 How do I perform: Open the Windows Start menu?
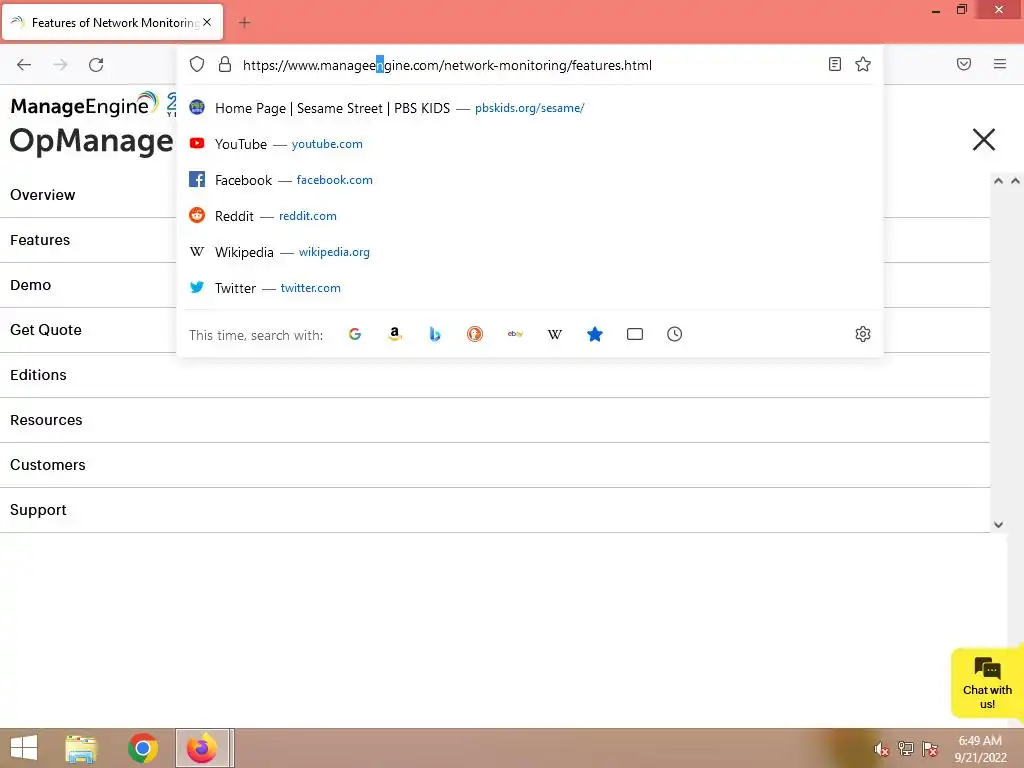point(24,748)
